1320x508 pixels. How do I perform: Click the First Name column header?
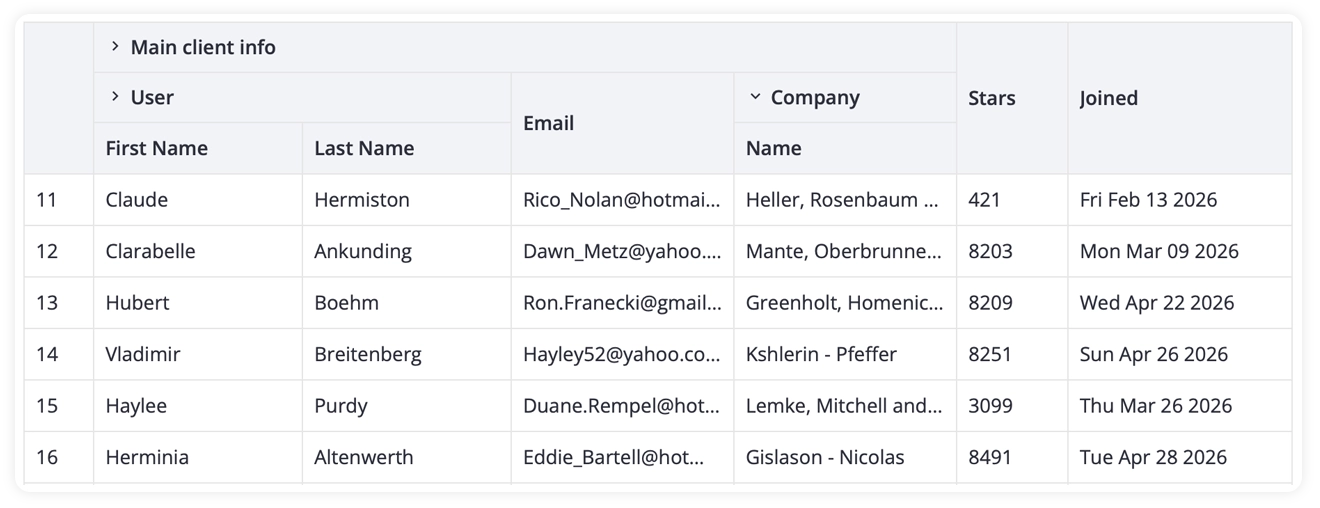coord(157,148)
